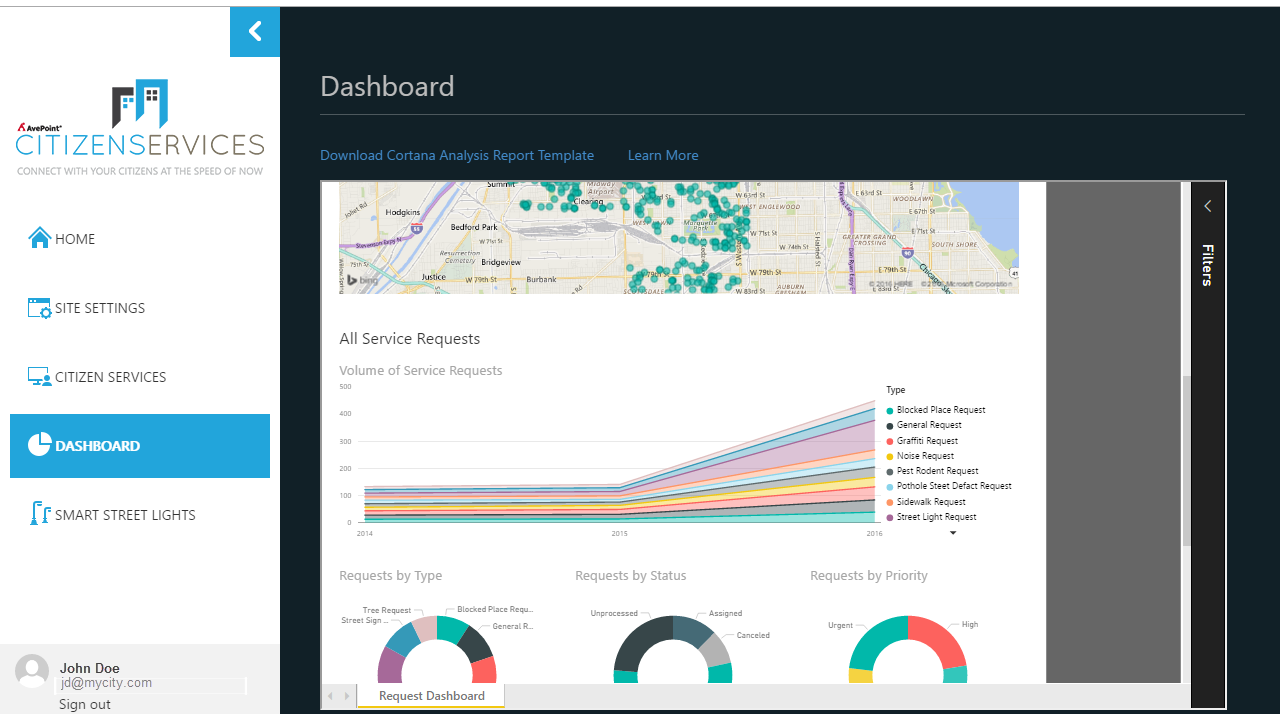
Task: Click the Site Settings gear window icon
Action: tap(40, 308)
